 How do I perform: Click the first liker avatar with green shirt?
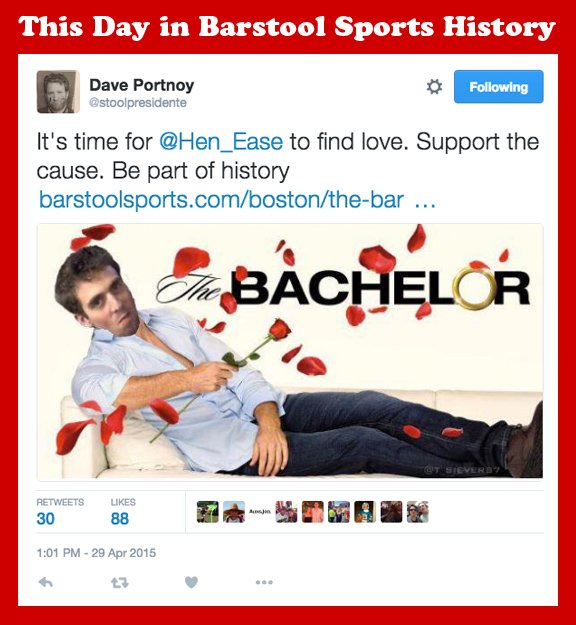click(x=207, y=512)
